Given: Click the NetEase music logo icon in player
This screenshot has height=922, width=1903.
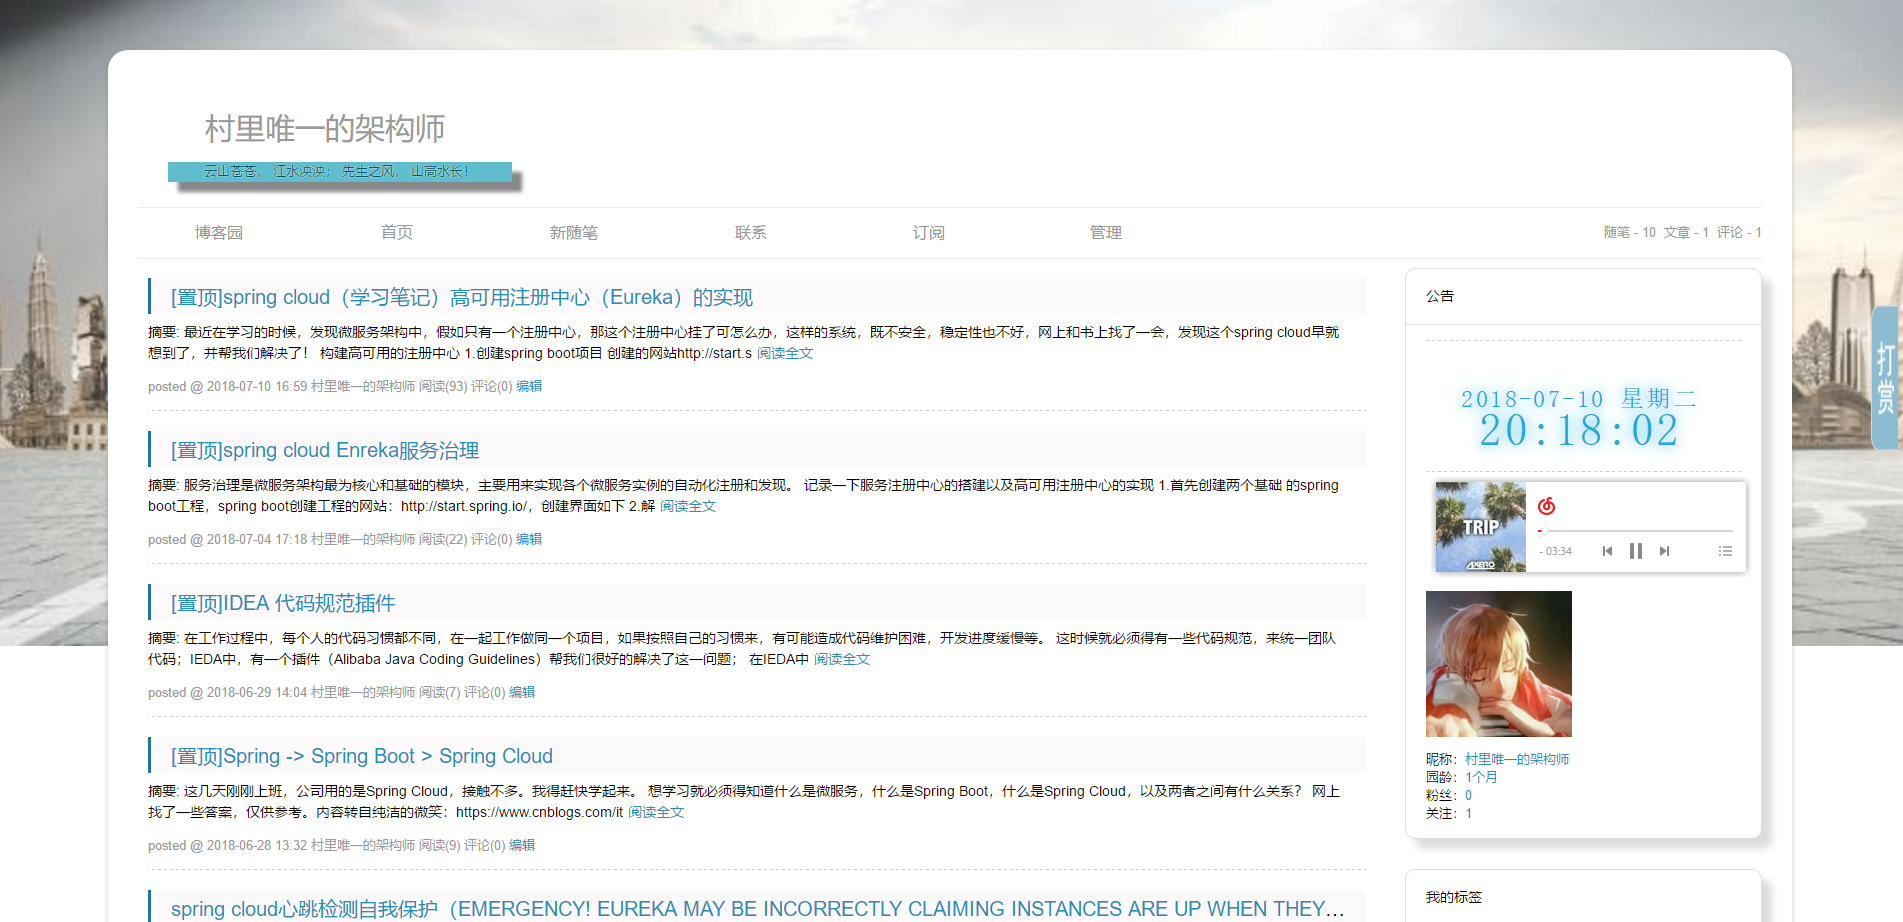Looking at the screenshot, I should (x=1546, y=506).
